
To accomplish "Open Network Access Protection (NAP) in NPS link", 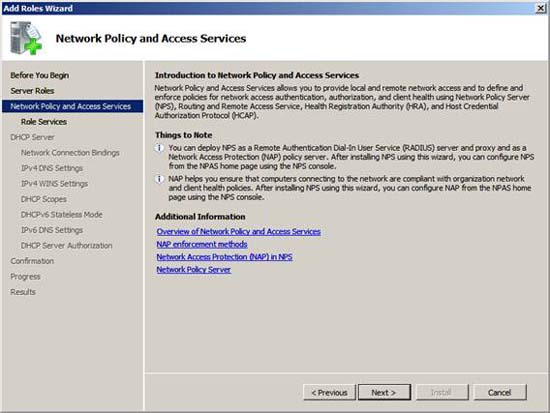I will [224, 257].
